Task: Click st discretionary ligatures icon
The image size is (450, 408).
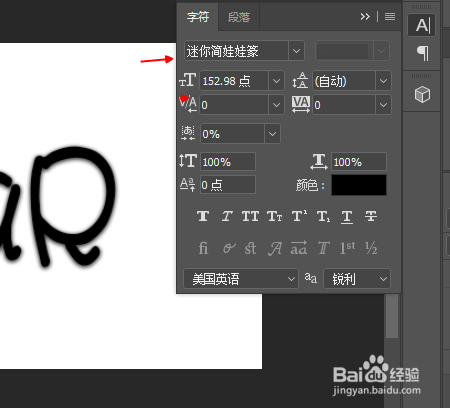Action: (250, 248)
